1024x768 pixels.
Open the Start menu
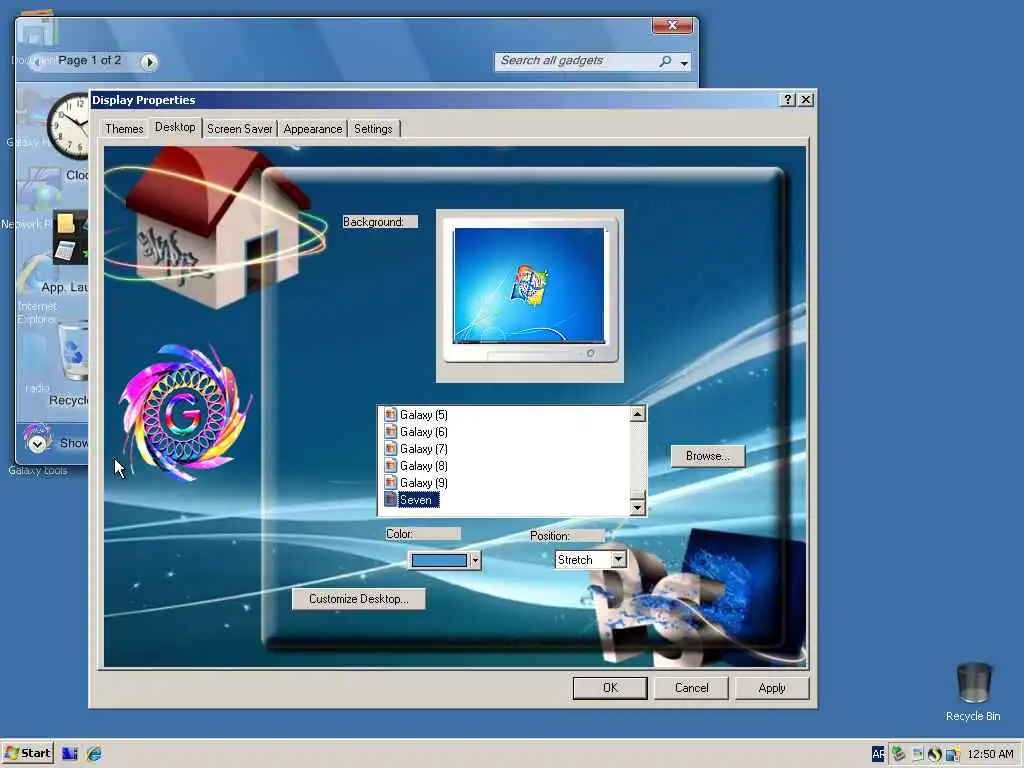pyautogui.click(x=27, y=753)
